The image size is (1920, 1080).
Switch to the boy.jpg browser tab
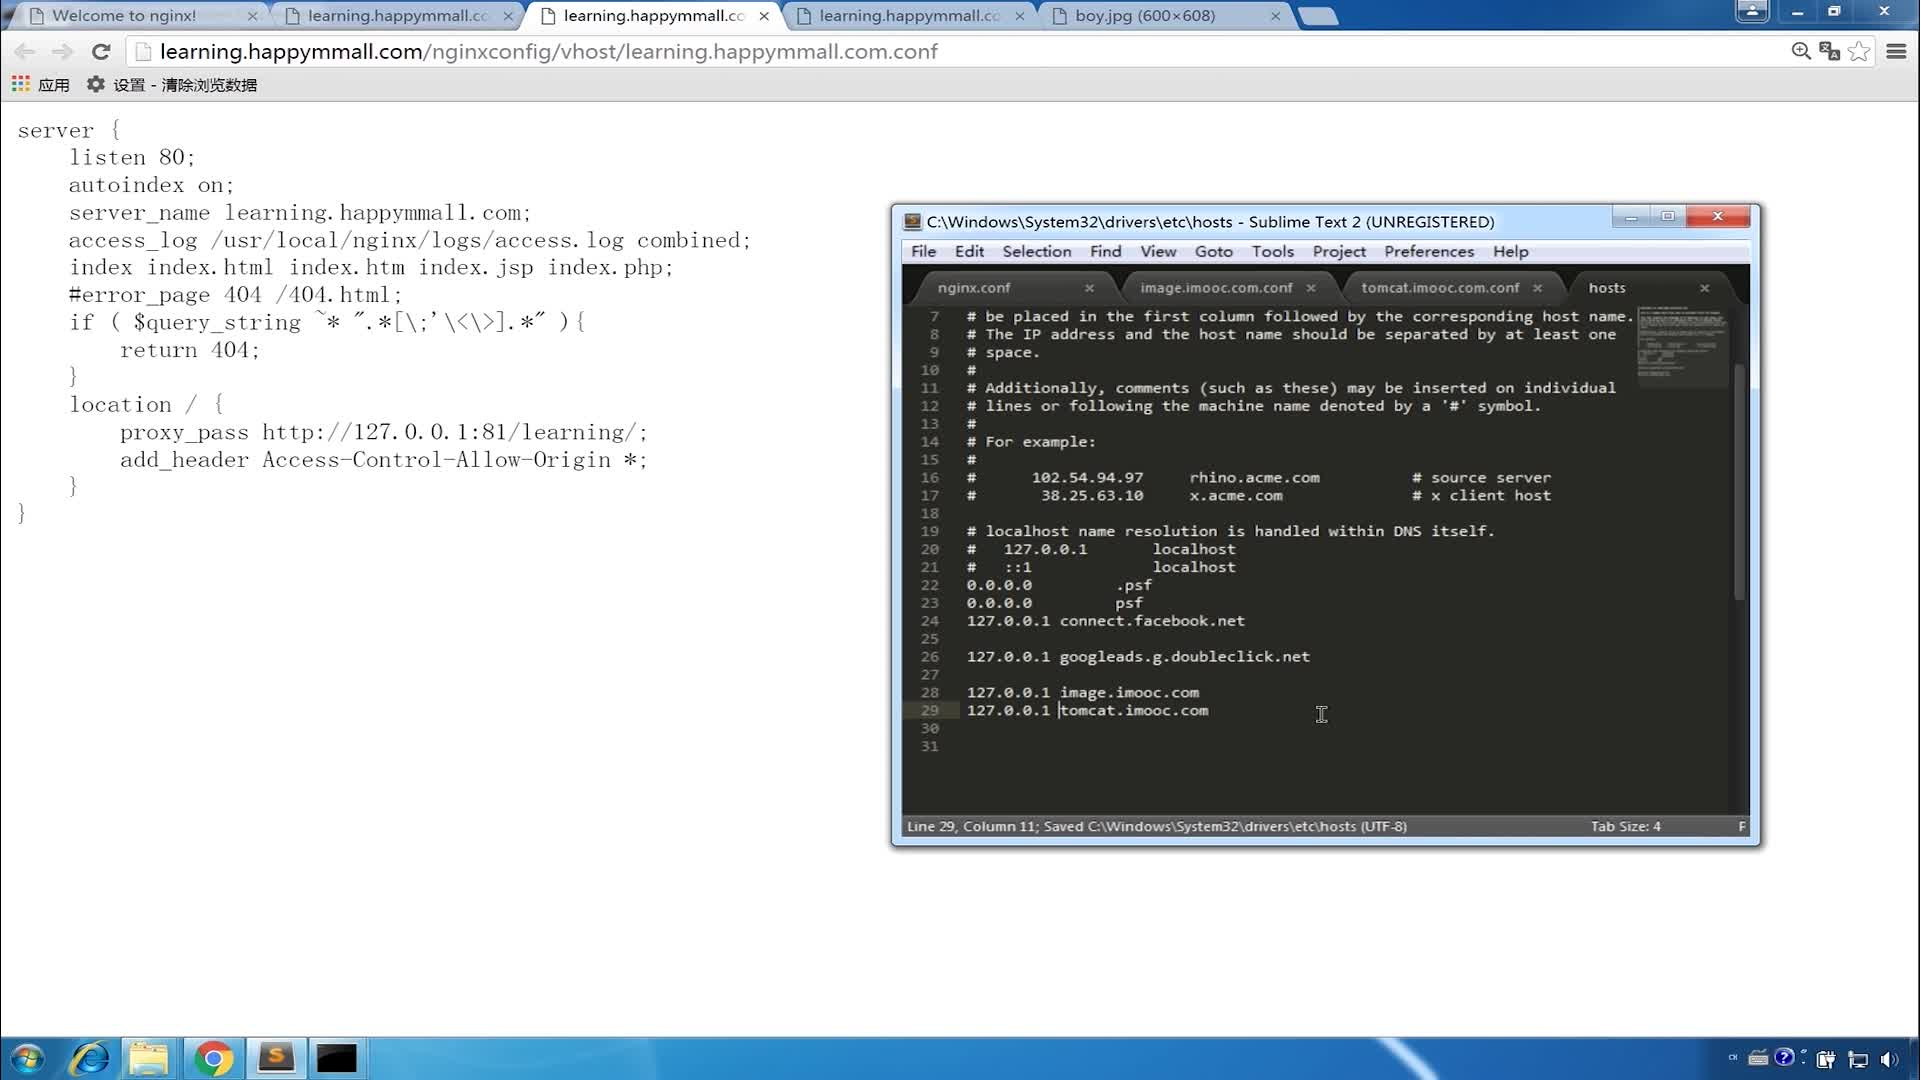pyautogui.click(x=1145, y=16)
